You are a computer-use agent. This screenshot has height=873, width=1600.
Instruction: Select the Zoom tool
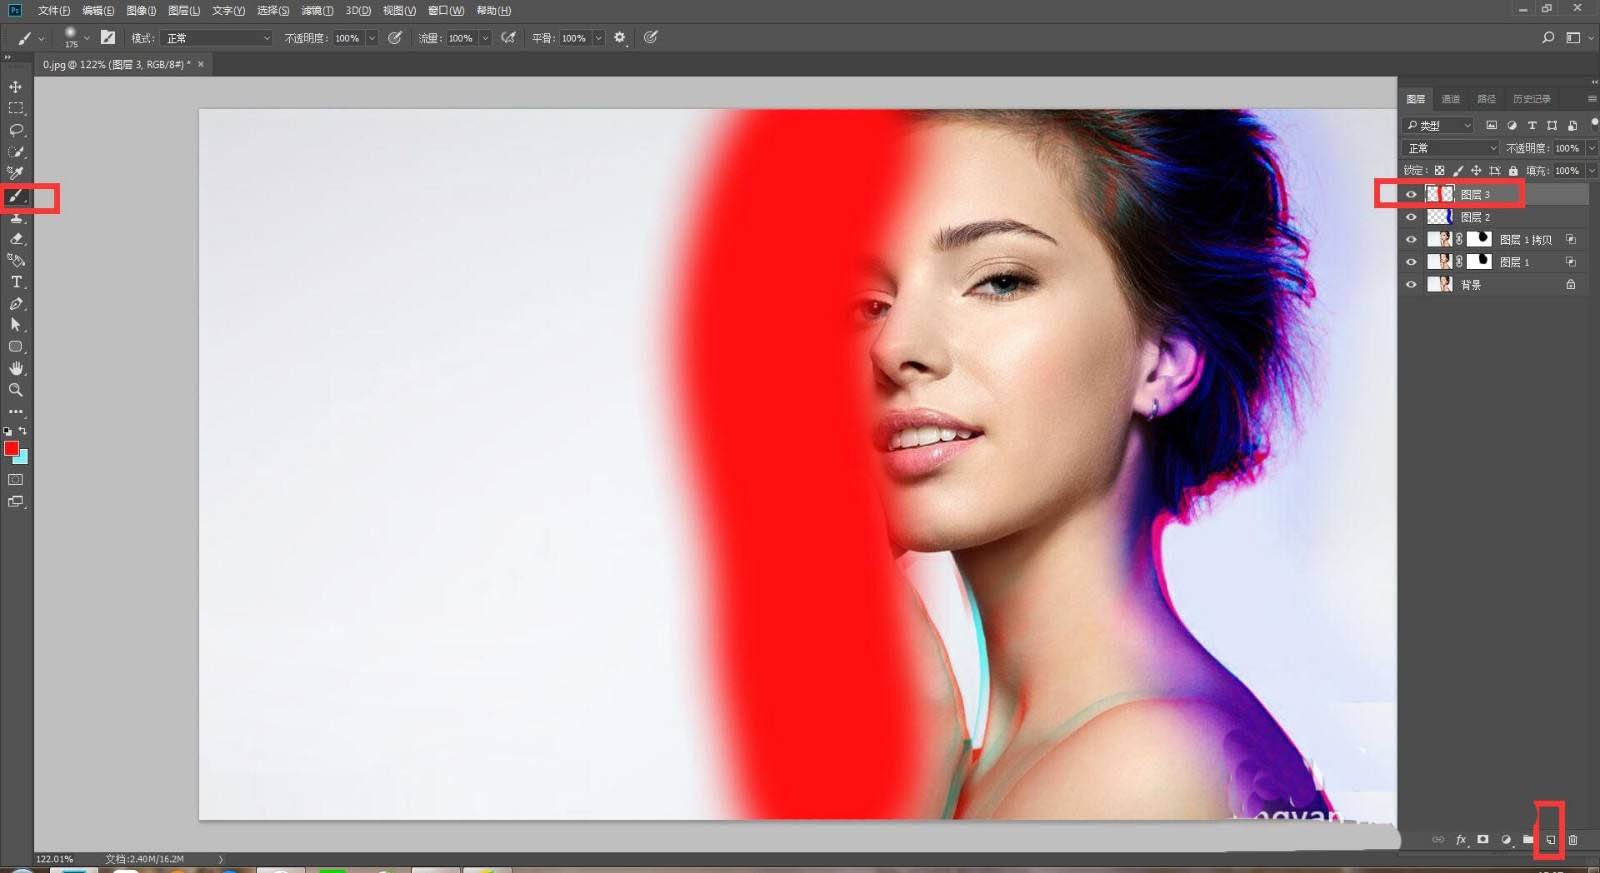16,390
